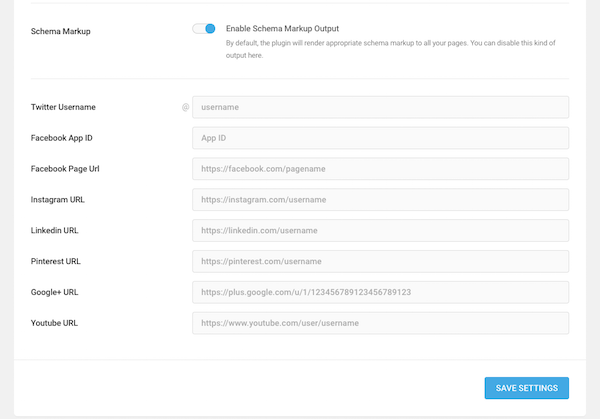This screenshot has width=600, height=419.
Task: Click the "Schema Markup" section label
Action: point(63,32)
